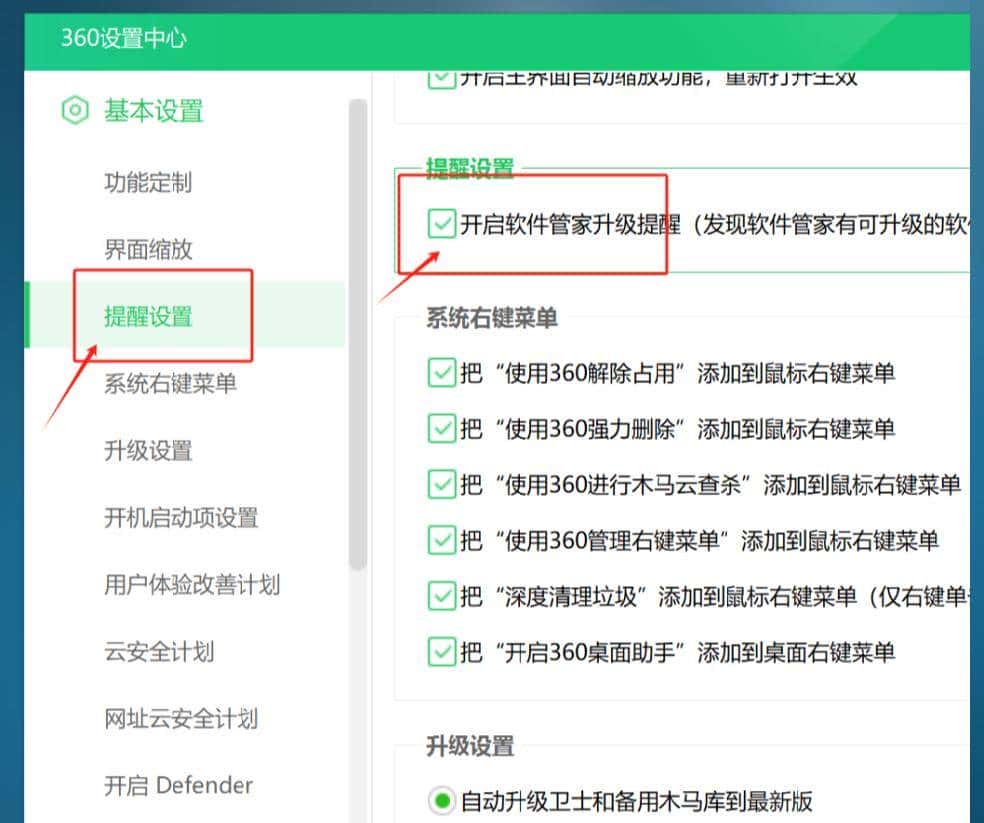Disable 使用360进行木马云查杀 menu entry
Screen dimensions: 984x823
(x=441, y=483)
